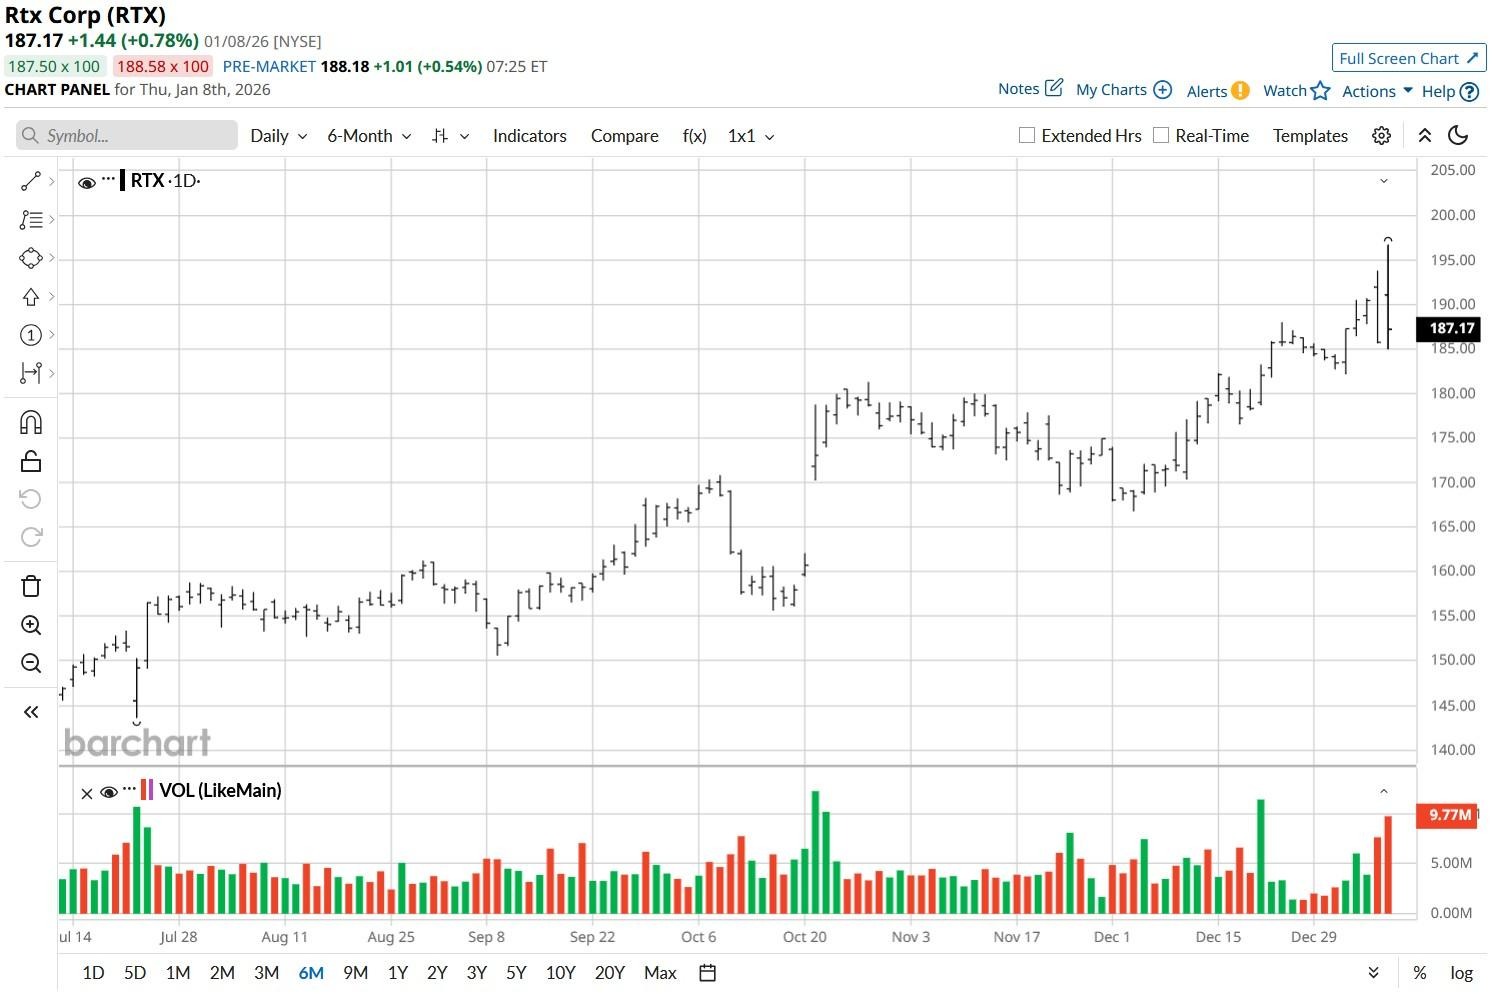Expand the bottom double-chevron options

(1373, 973)
